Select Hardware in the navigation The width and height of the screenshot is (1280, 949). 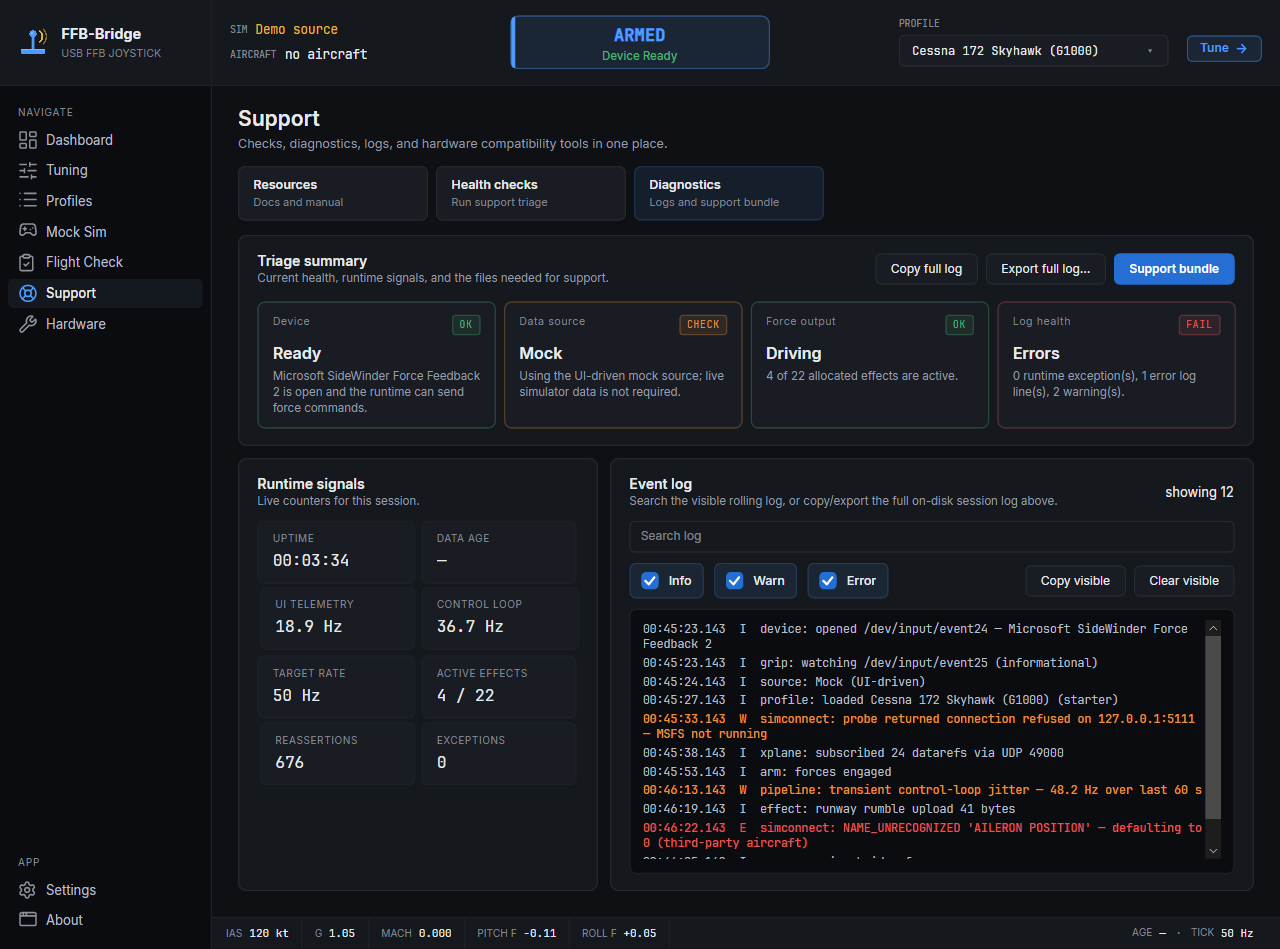pyautogui.click(x=105, y=324)
